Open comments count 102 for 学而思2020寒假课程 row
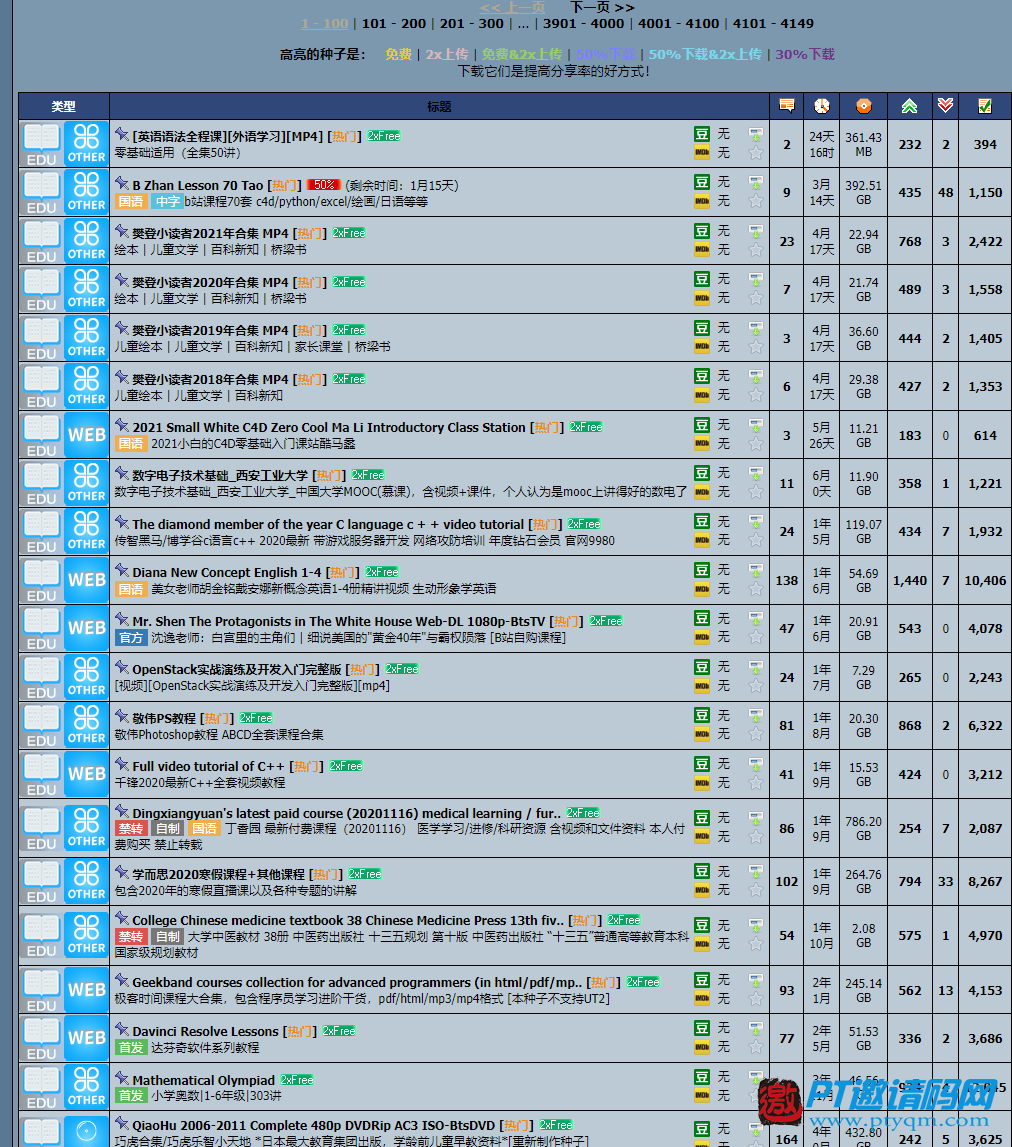Screen dimensions: 1012x1147 [x=787, y=881]
